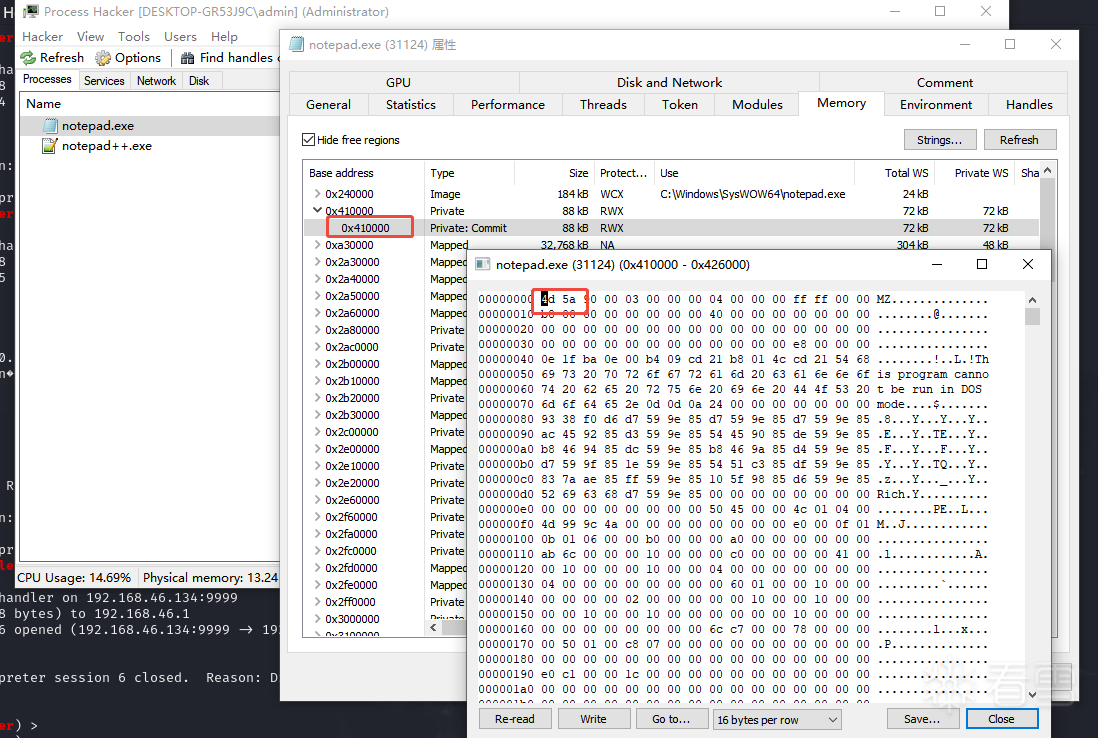Expand the 0x240000 memory region
The image size is (1098, 738).
(317, 193)
